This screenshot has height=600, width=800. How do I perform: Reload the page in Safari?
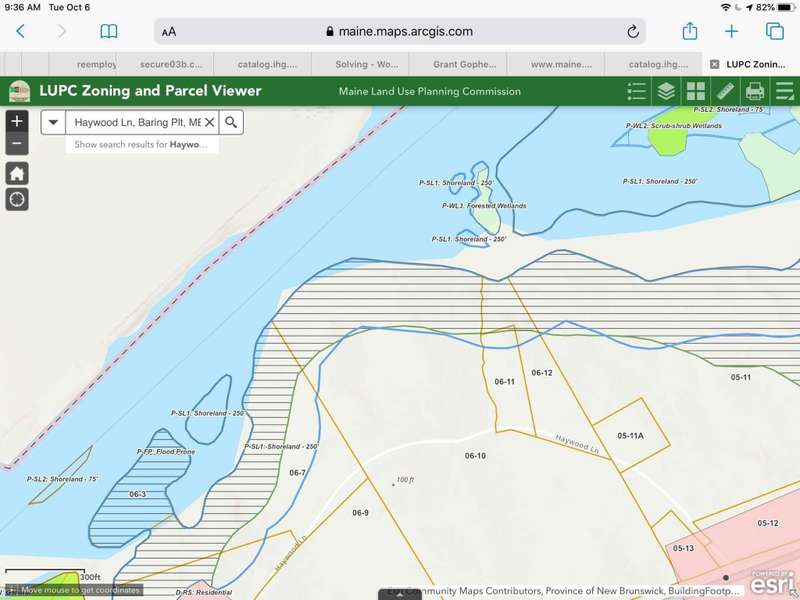point(632,31)
